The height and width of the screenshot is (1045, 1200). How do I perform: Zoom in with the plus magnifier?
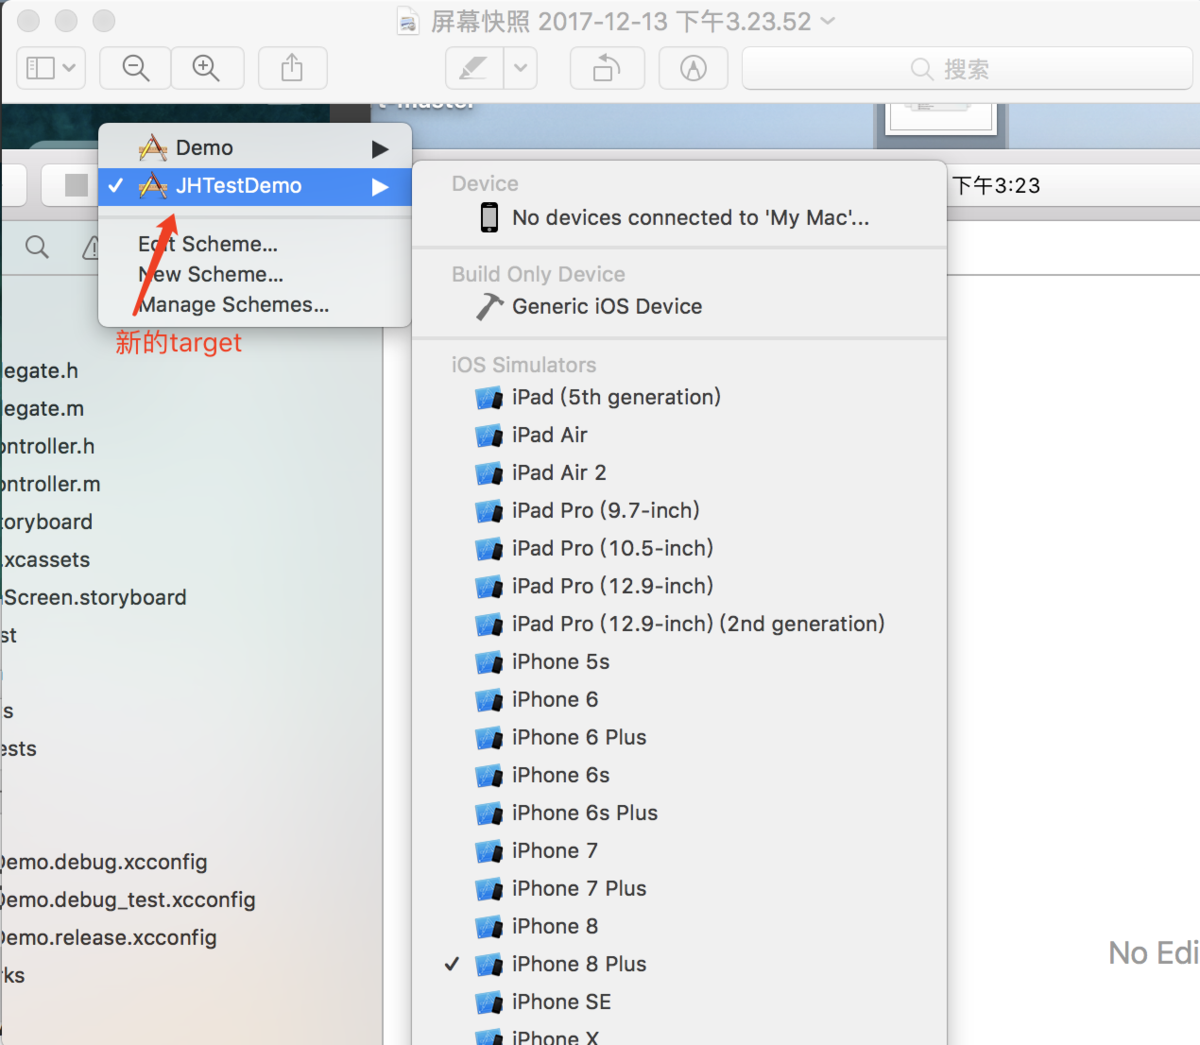(x=207, y=68)
